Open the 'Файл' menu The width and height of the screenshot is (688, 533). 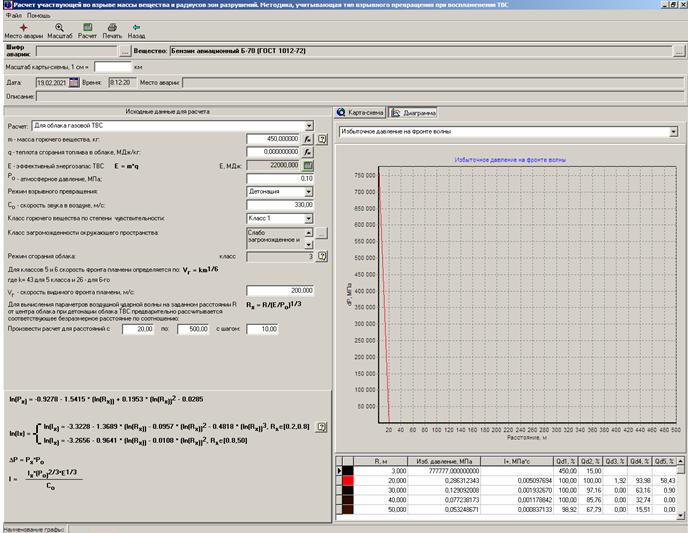12,16
